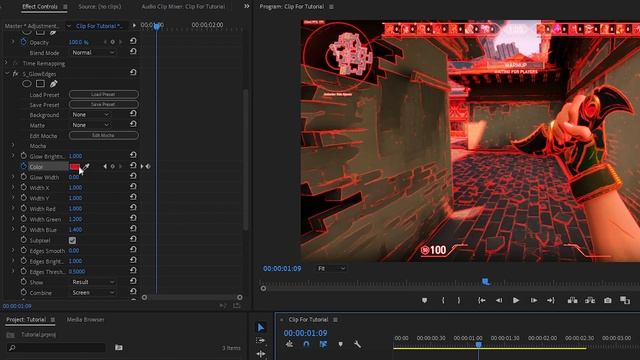640x360 pixels.
Task: Open timeline display settings wrench
Action: tap(357, 344)
